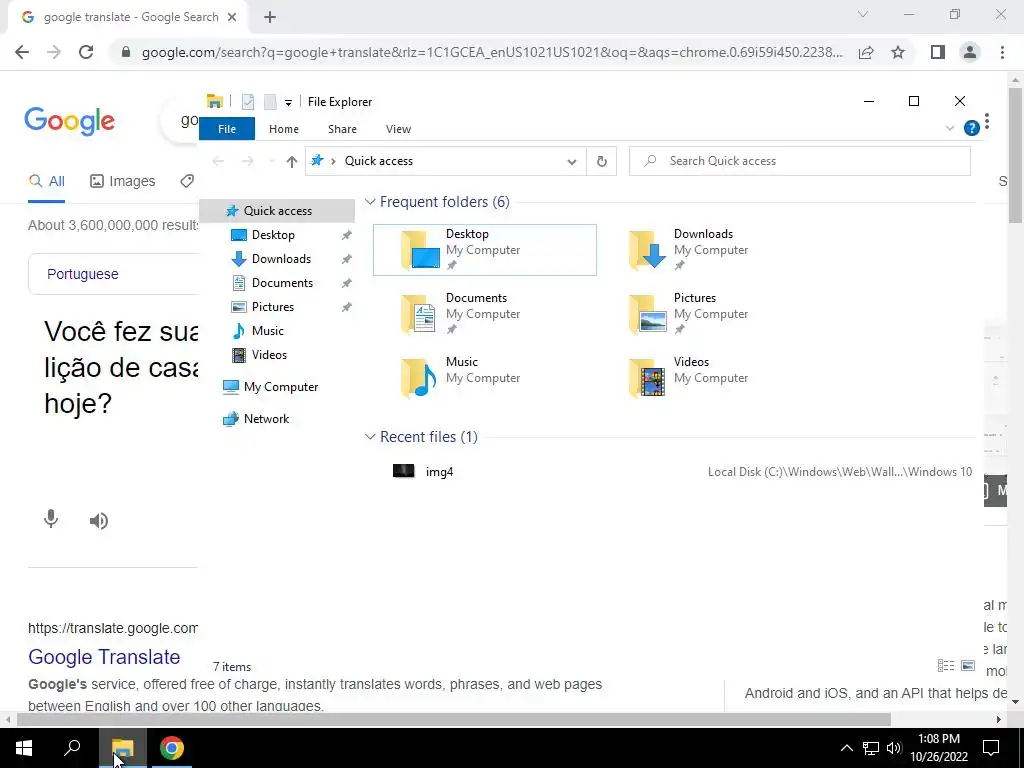Select Videos in the navigation pane
The width and height of the screenshot is (1024, 768).
click(x=269, y=355)
